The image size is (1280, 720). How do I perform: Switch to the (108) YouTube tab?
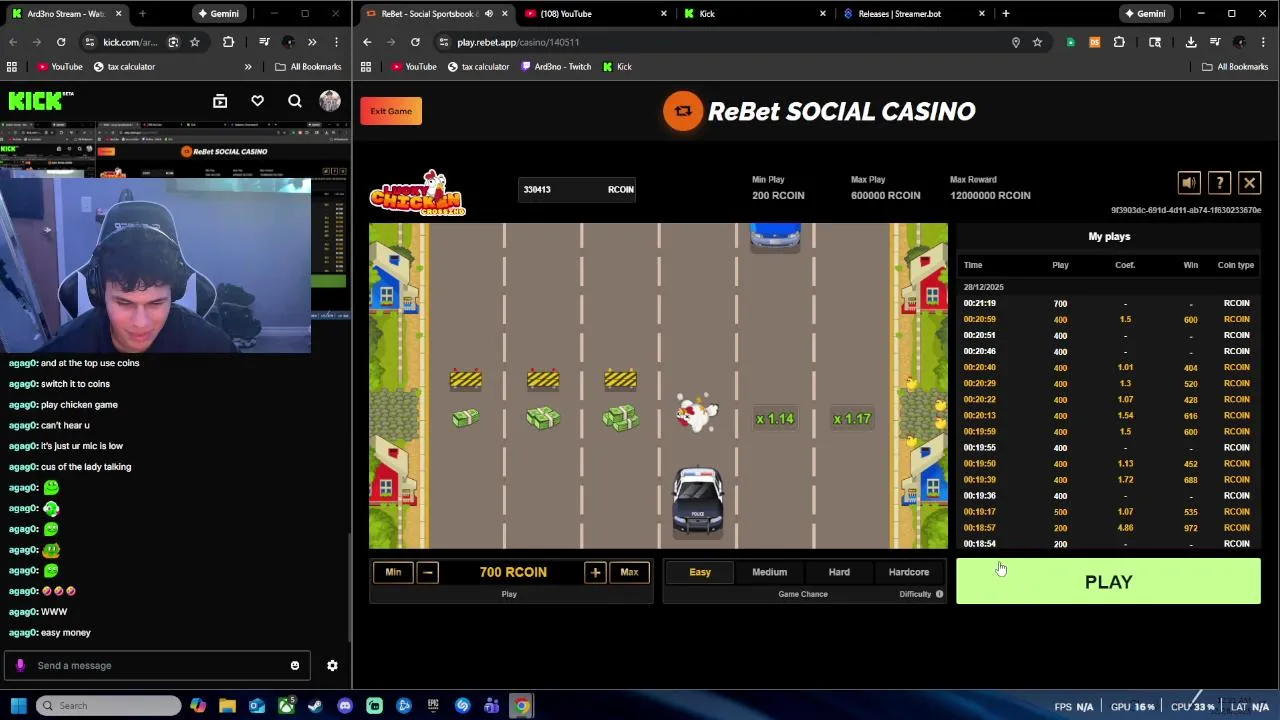pos(594,14)
